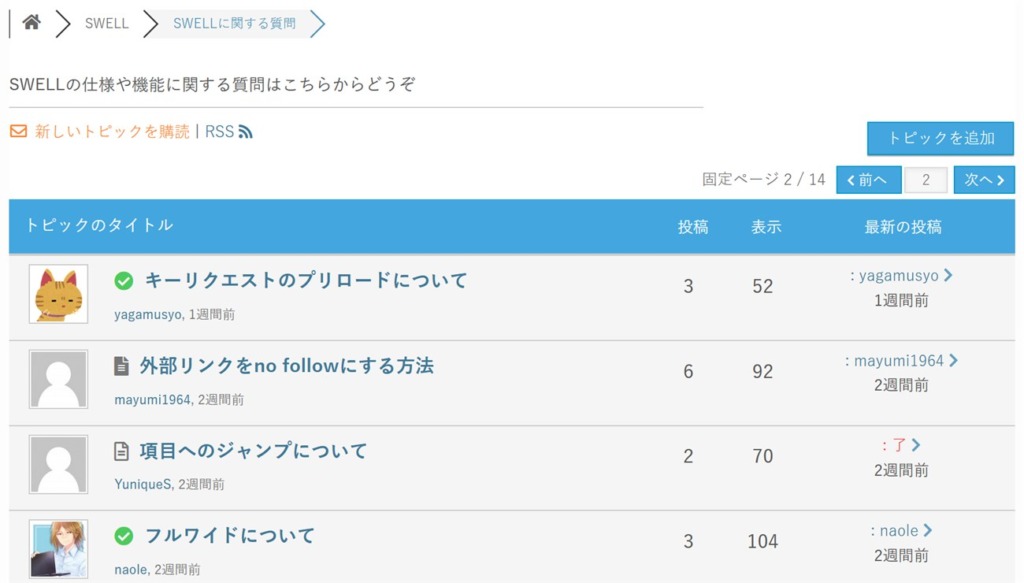The image size is (1024, 583).
Task: Go to the previous page with 前へ
Action: point(869,180)
